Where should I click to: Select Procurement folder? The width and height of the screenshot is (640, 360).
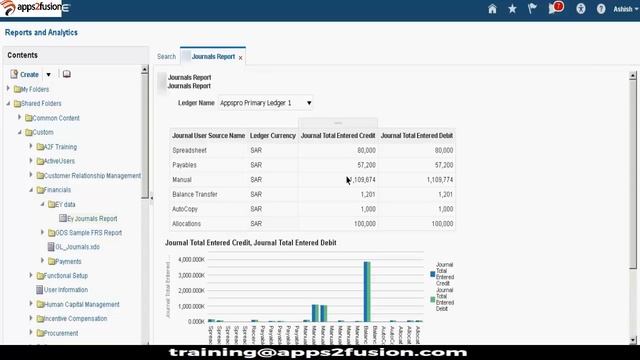(60, 333)
